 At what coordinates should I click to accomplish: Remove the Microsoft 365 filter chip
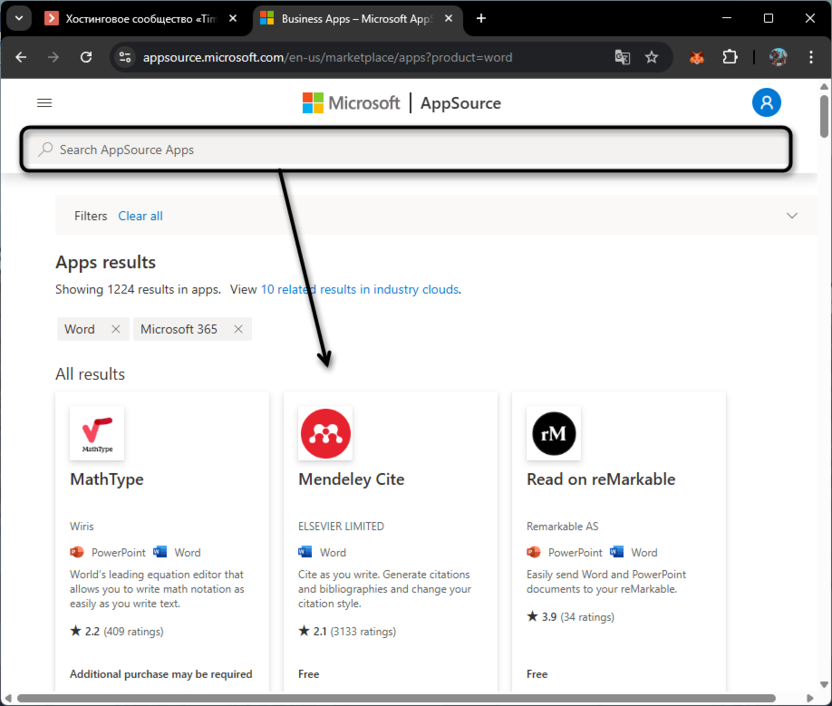pos(238,329)
